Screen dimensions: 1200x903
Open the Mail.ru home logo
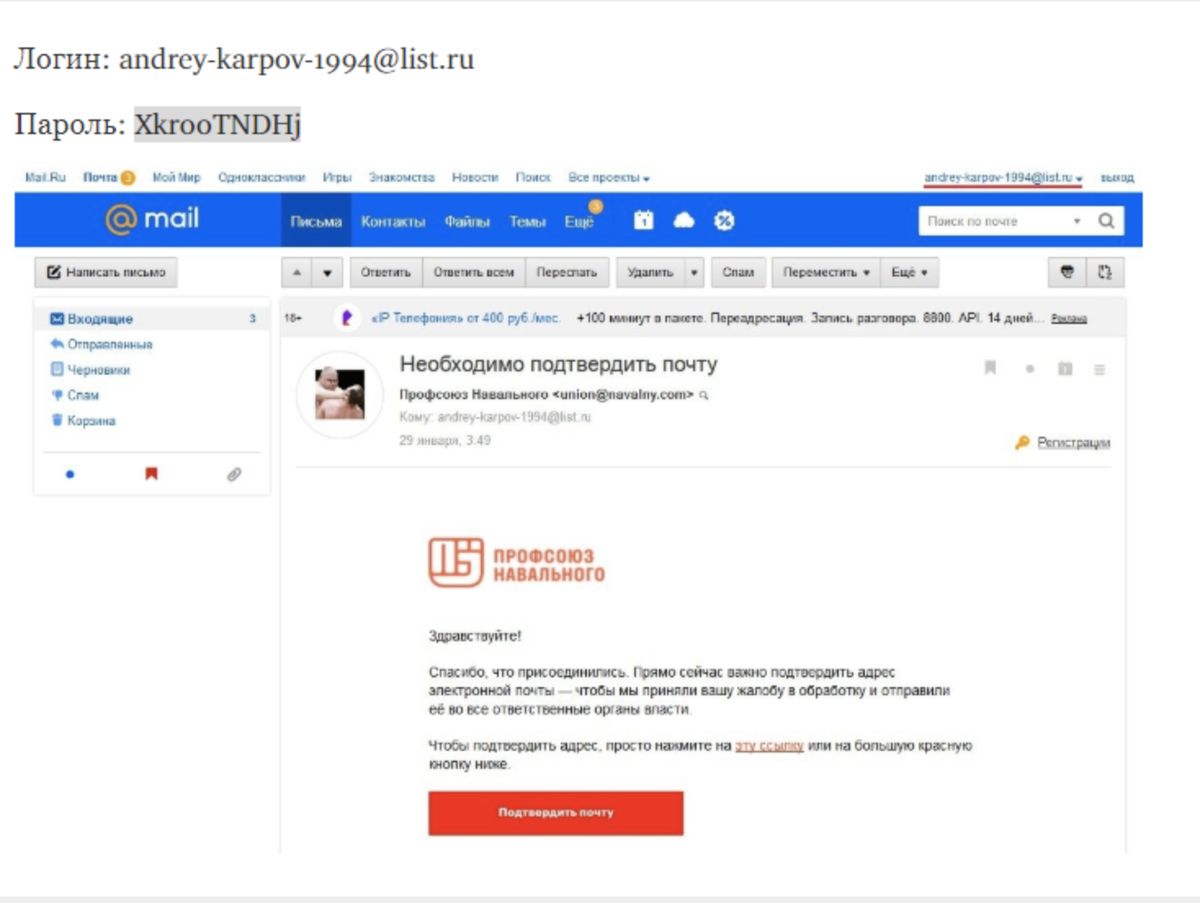pos(155,219)
